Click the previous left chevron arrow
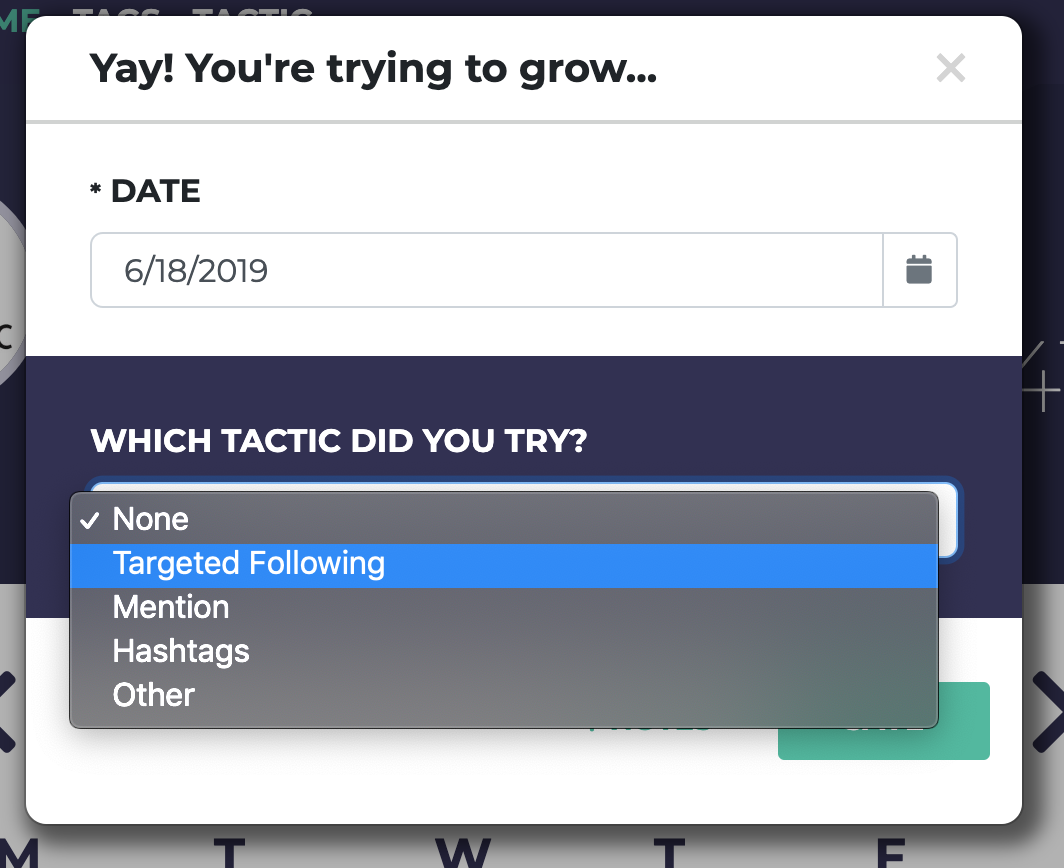 (x=8, y=712)
